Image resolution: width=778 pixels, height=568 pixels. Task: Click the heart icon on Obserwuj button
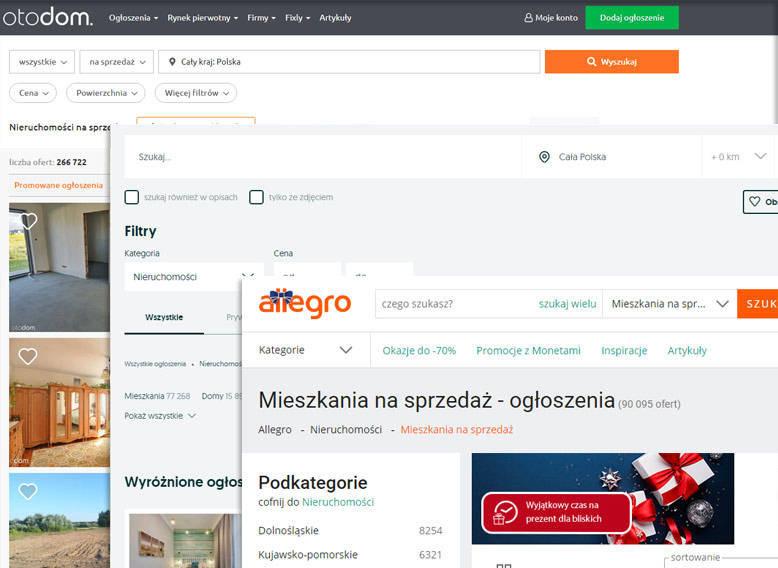pos(755,201)
